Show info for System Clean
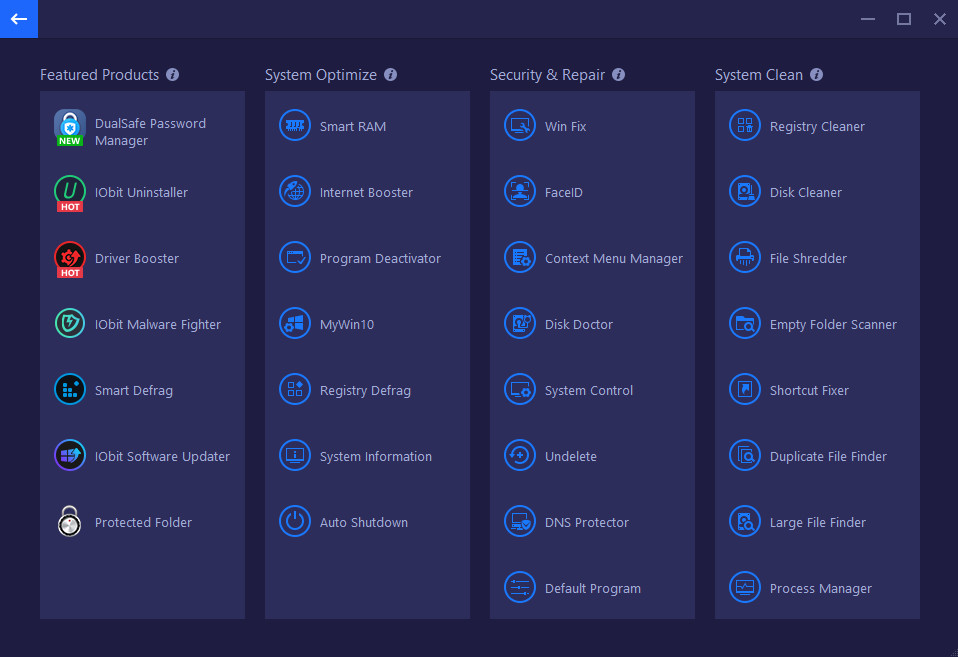The image size is (958, 657). click(x=816, y=75)
